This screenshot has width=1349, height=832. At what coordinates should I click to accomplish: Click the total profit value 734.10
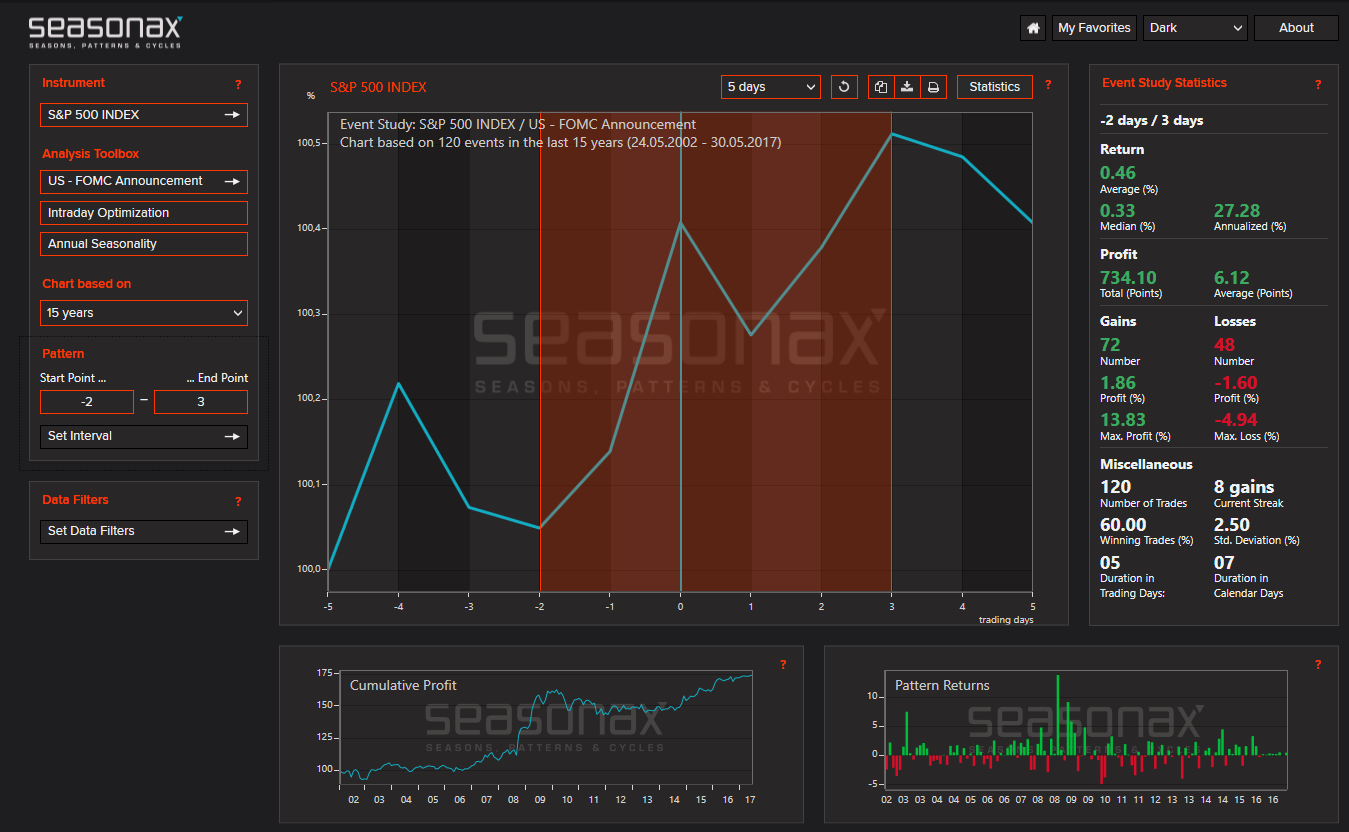1128,278
